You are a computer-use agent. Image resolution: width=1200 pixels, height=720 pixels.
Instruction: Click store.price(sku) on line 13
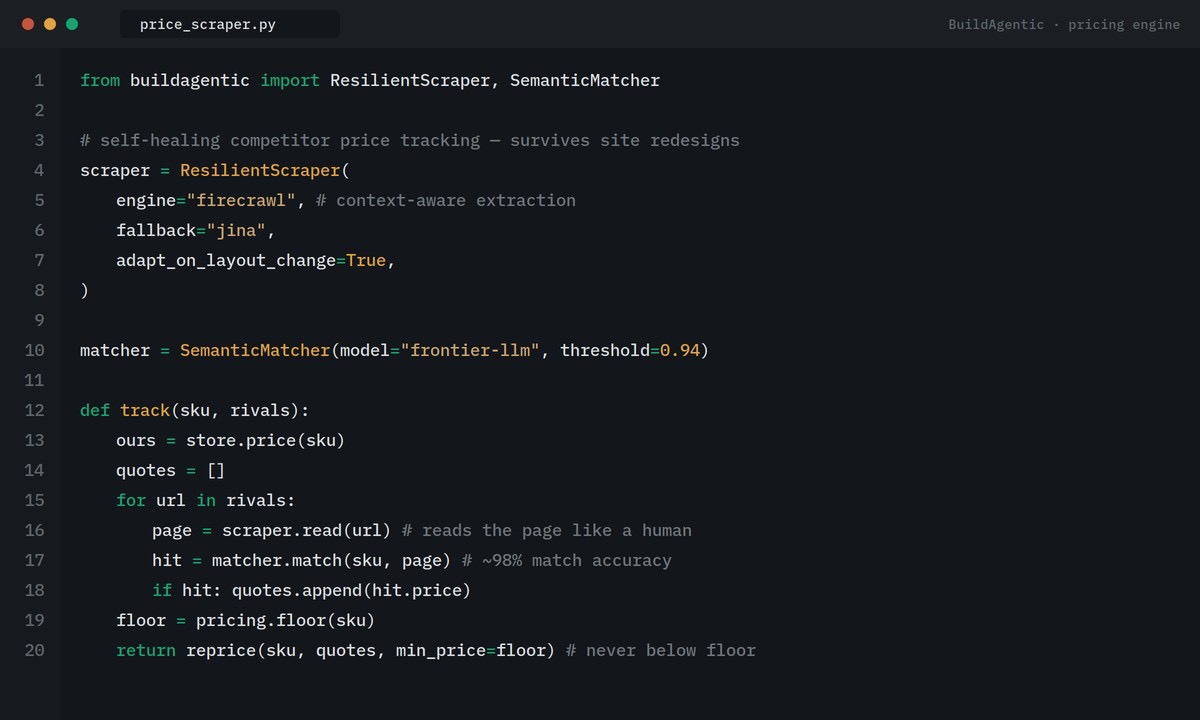(266, 440)
